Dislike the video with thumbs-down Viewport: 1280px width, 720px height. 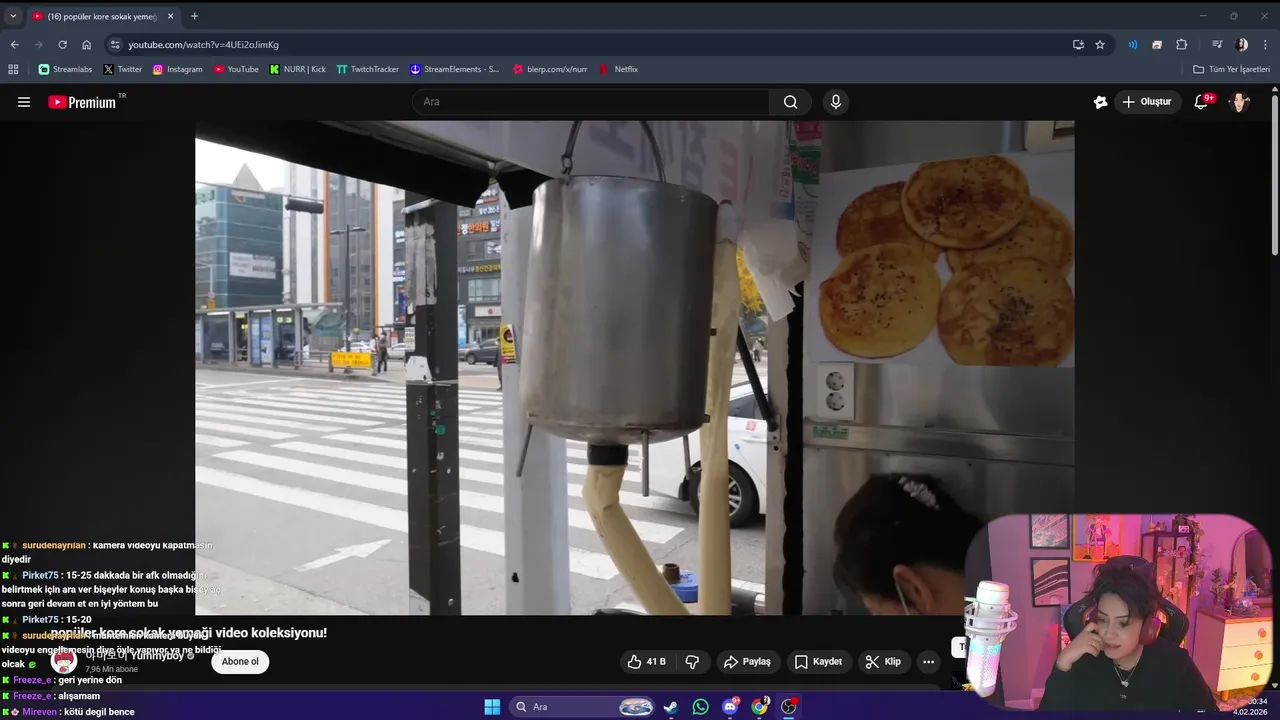(x=692, y=661)
